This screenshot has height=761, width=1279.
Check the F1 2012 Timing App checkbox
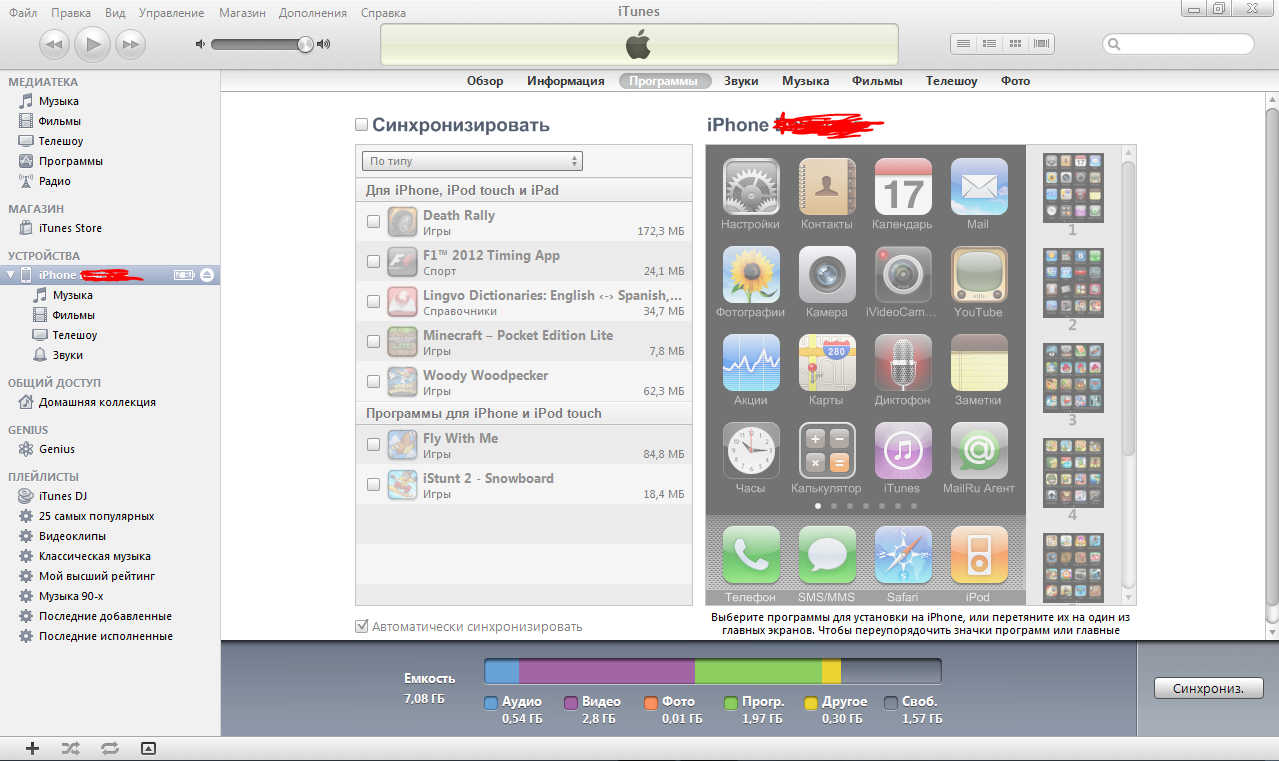click(x=373, y=262)
